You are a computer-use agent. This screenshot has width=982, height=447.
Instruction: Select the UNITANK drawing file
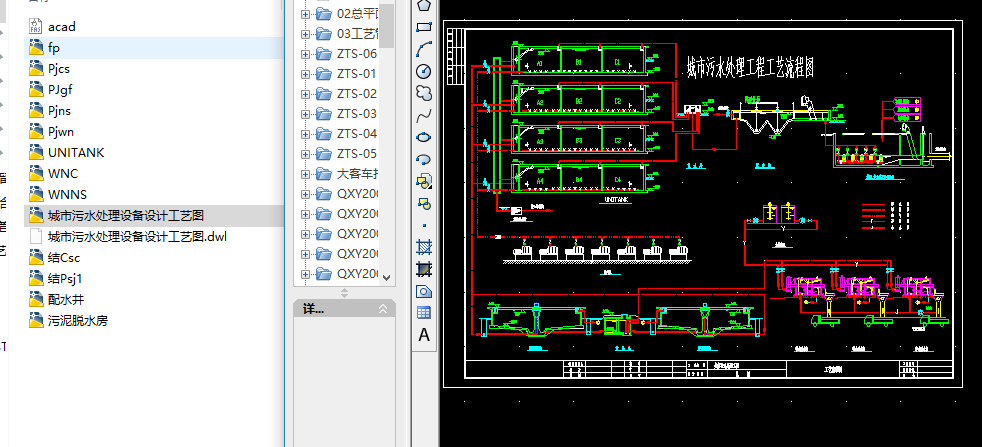(x=75, y=153)
